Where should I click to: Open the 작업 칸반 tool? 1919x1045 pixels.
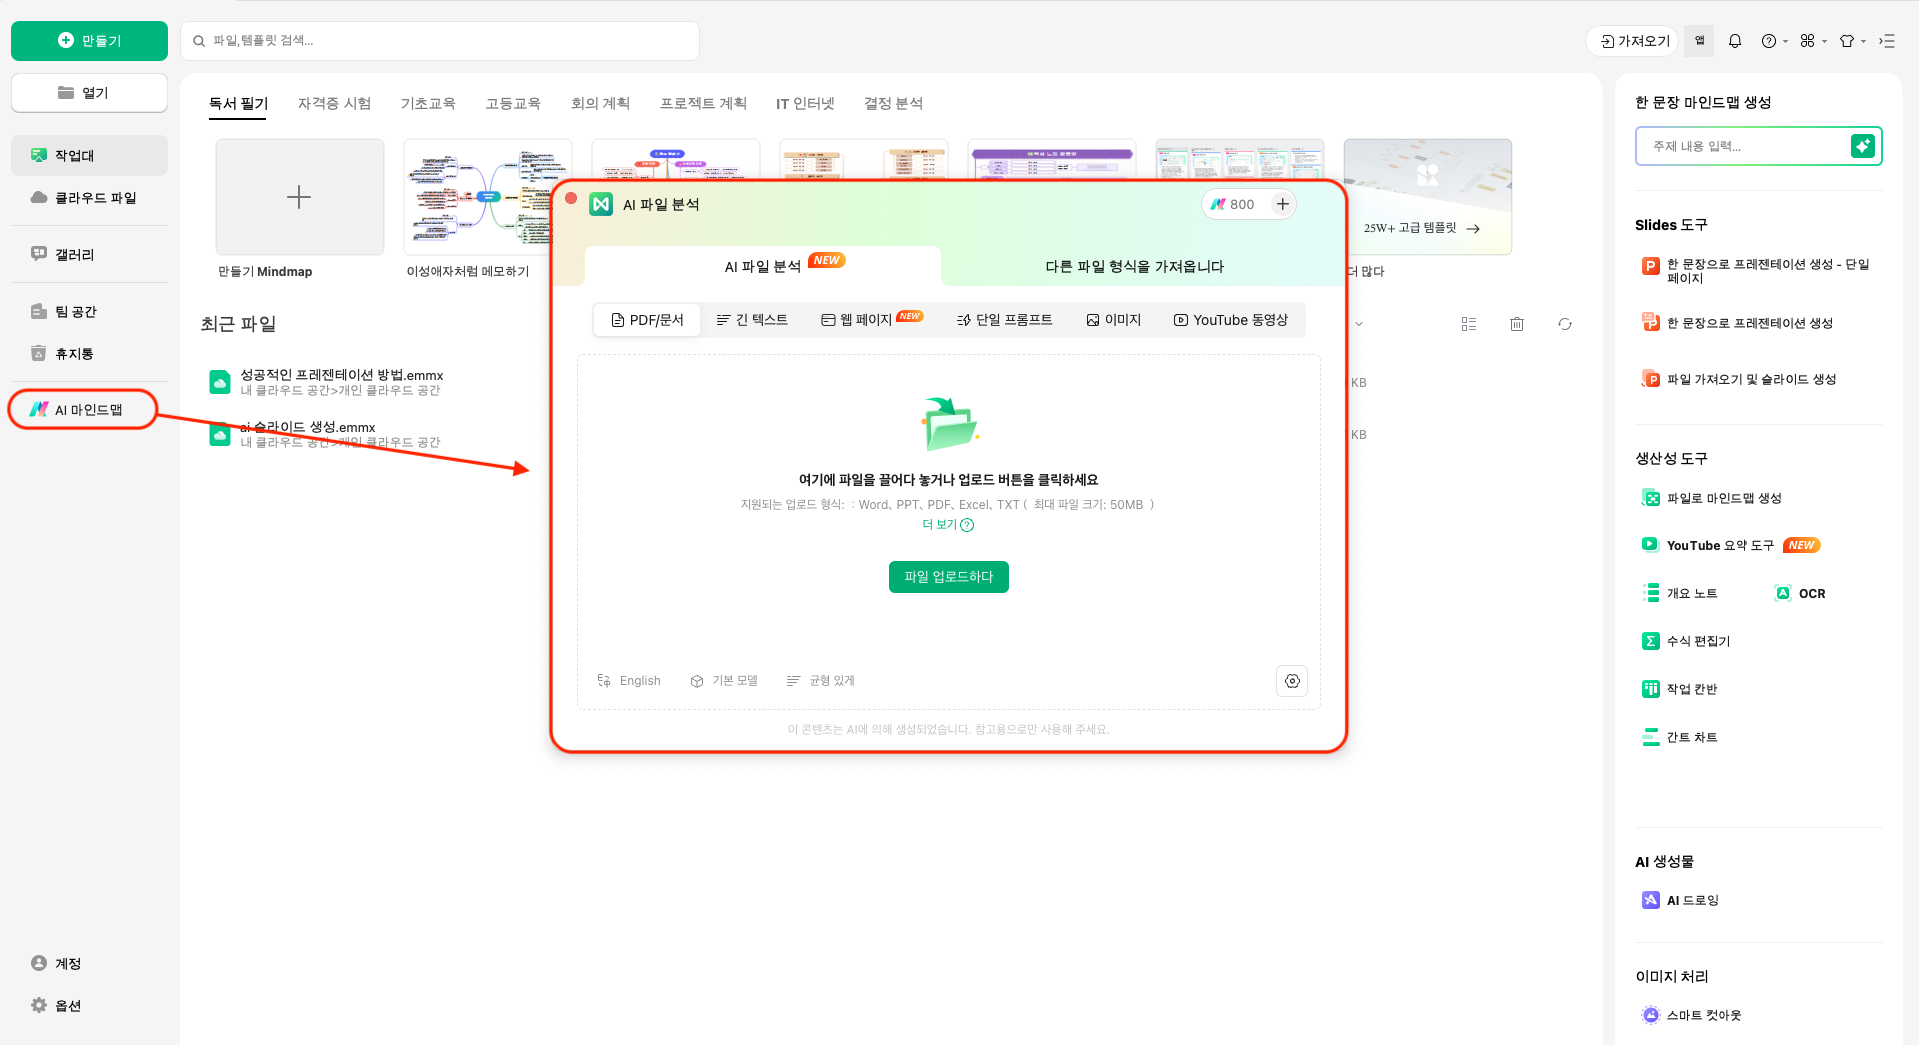coord(1691,688)
